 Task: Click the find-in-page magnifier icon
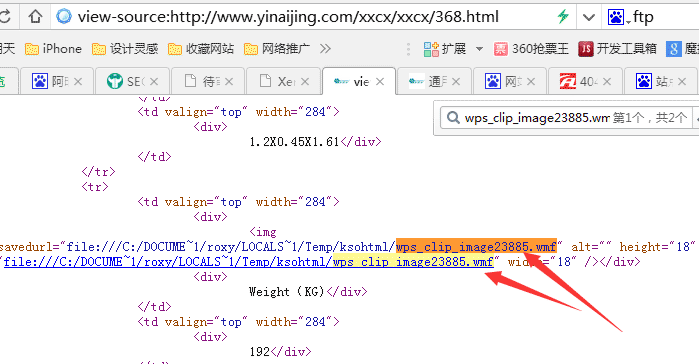pos(453,118)
